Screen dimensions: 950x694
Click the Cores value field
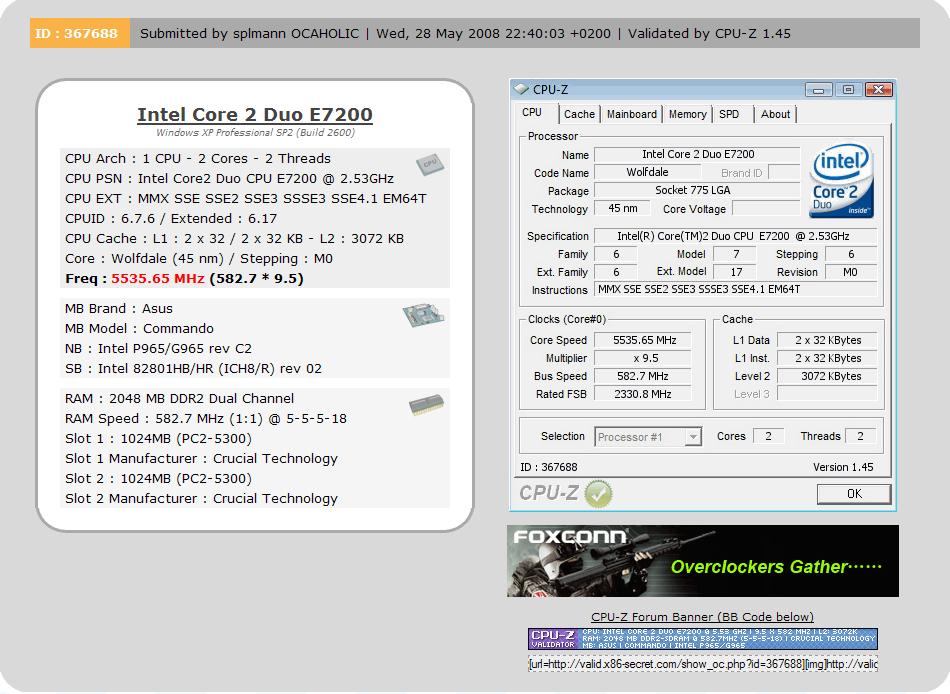pyautogui.click(x=768, y=436)
